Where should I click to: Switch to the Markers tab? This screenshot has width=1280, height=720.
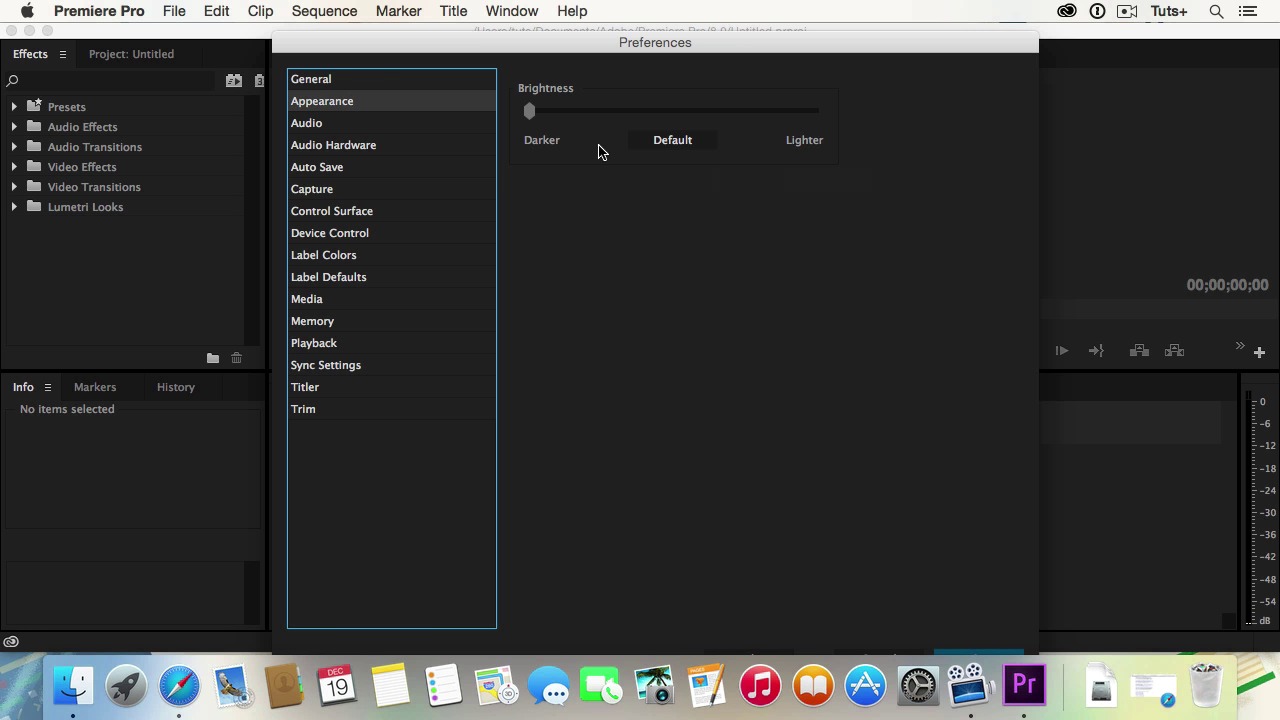(95, 387)
